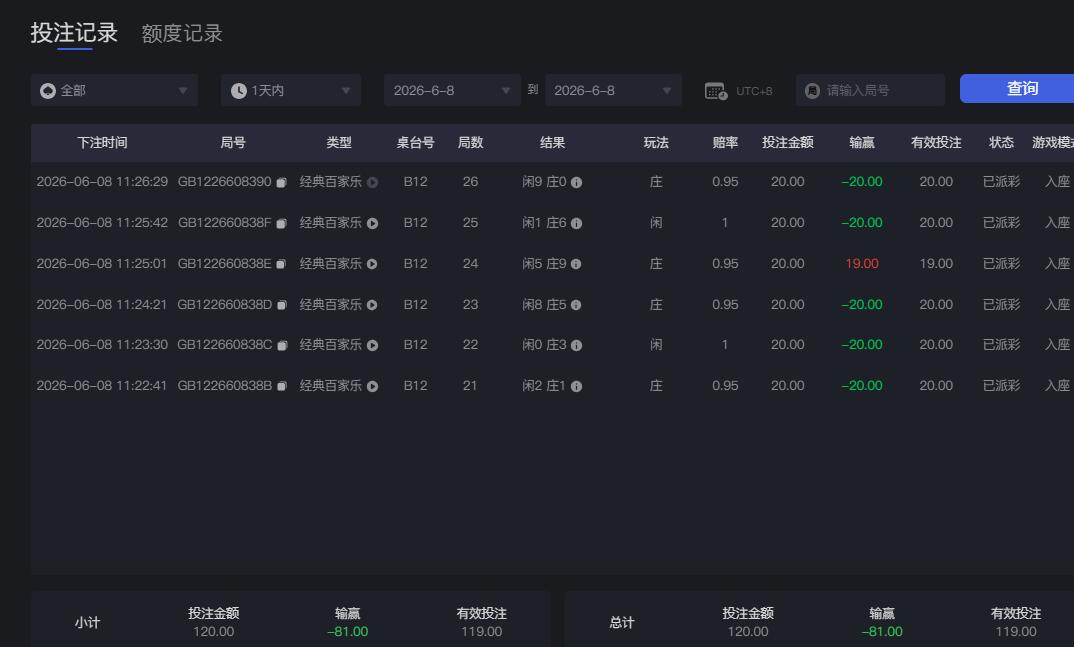Image resolution: width=1074 pixels, height=647 pixels.
Task: Select the 2026-06-08 11:22:41 bet time cell
Action: click(x=101, y=385)
